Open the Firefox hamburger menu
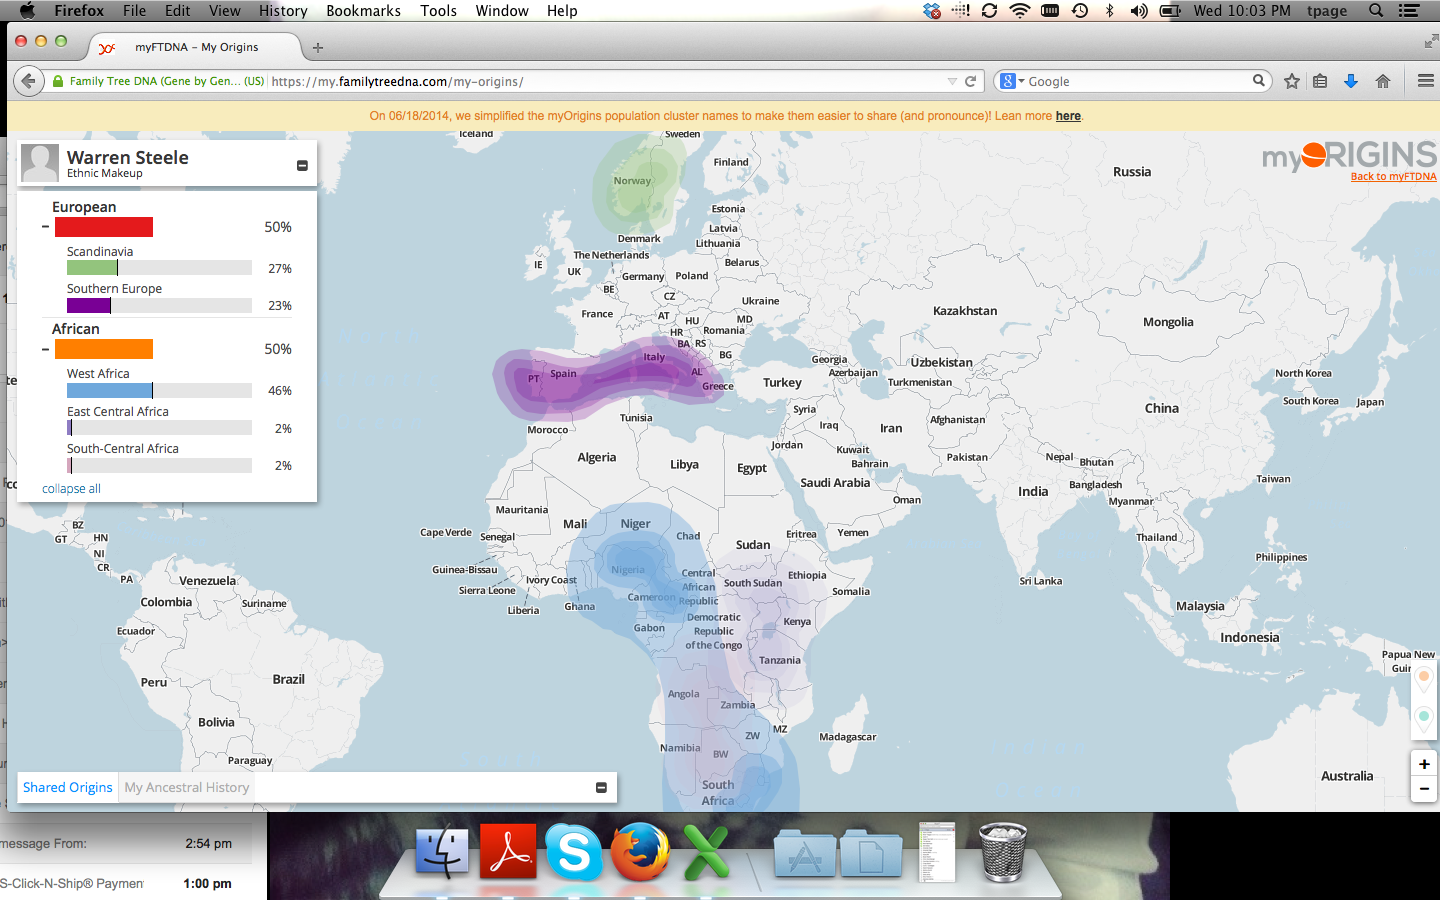 (x=1426, y=81)
